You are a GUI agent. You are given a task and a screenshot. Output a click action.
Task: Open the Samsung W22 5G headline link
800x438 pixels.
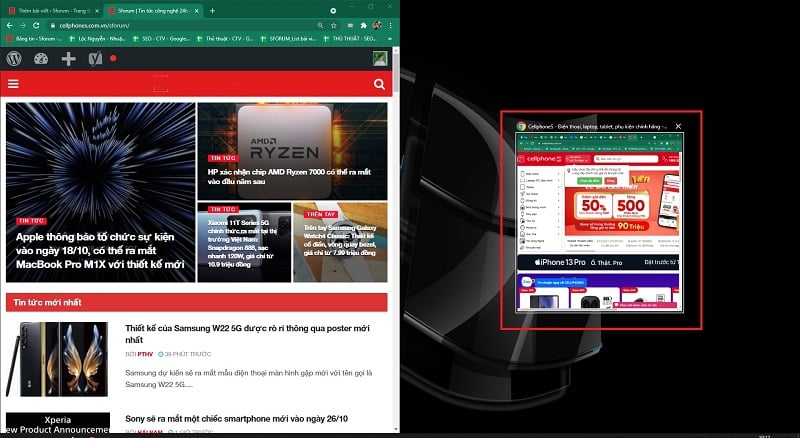(x=247, y=334)
